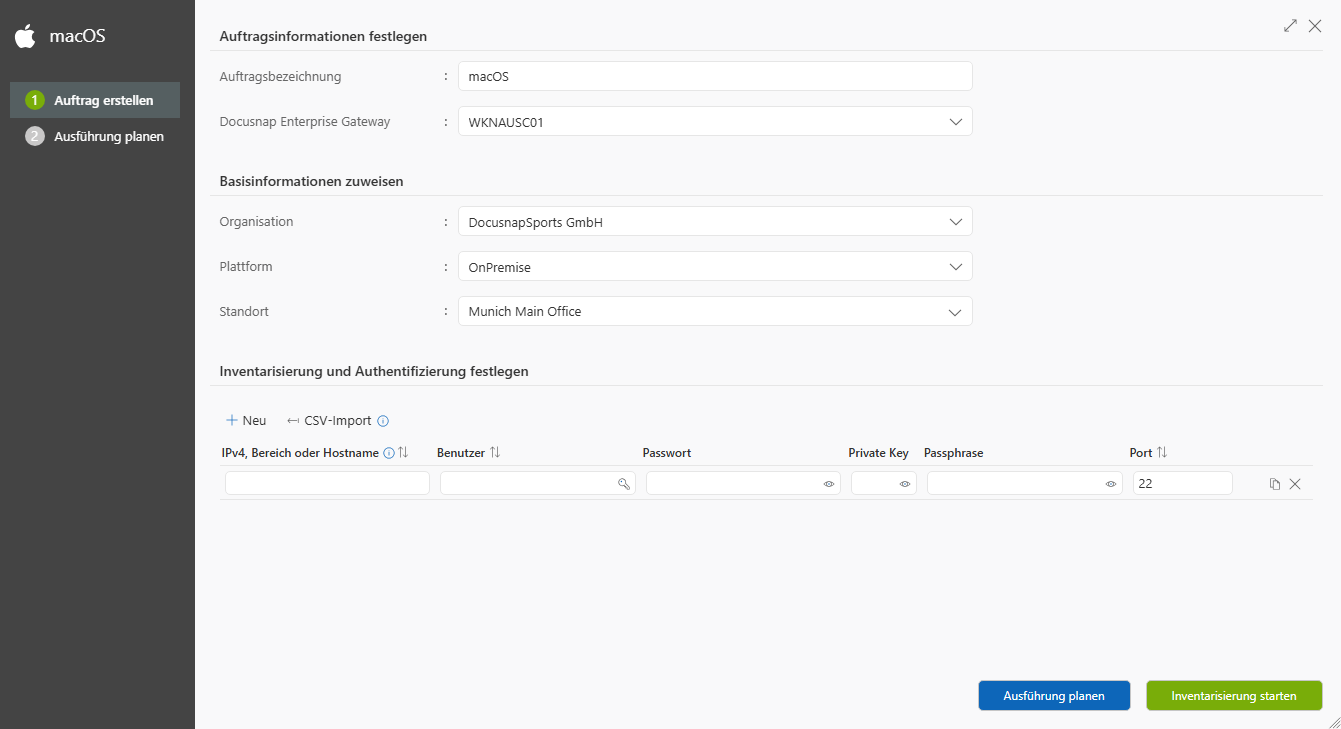Screen dimensions: 1341x729
Task: Click the Organisation label
Action: click(256, 221)
